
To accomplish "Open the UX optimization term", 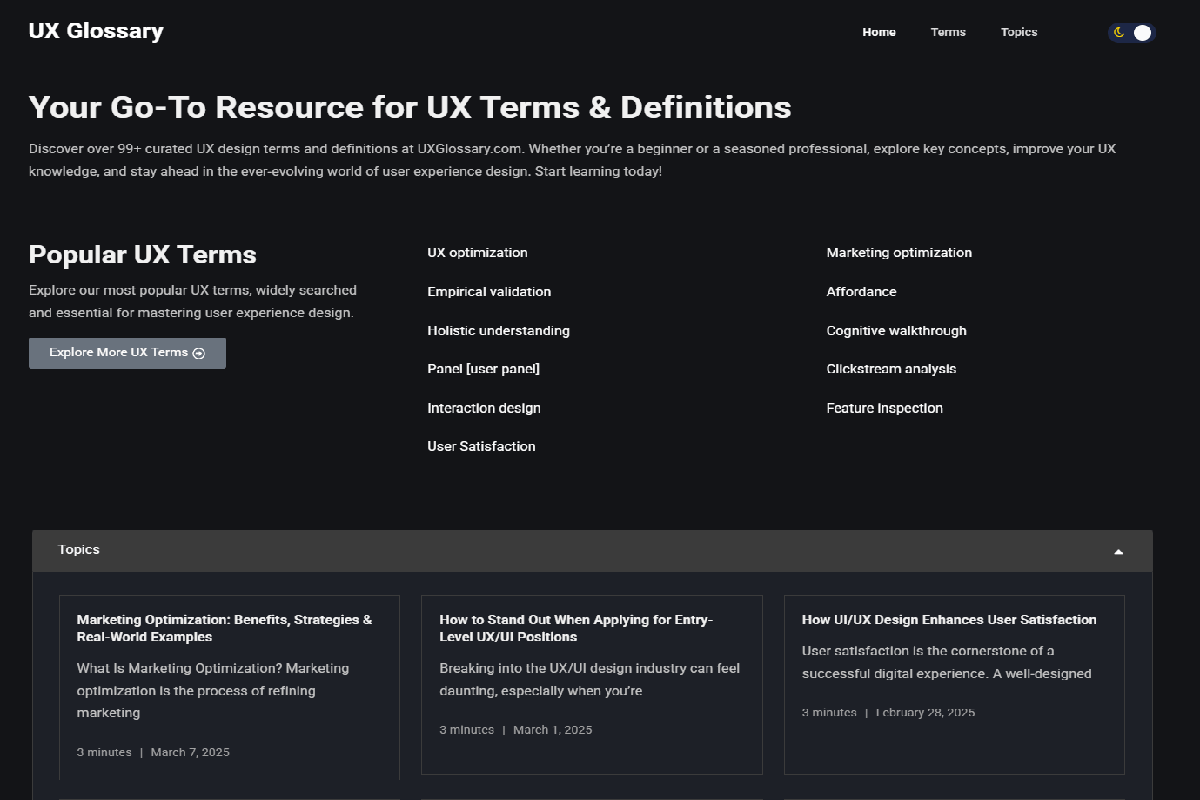I will tap(477, 253).
